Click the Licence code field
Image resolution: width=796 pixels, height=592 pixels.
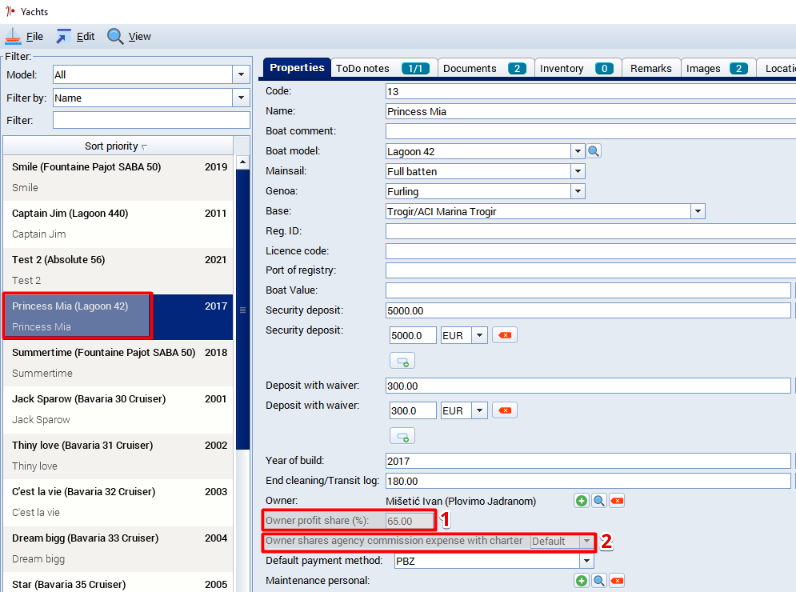(x=590, y=251)
